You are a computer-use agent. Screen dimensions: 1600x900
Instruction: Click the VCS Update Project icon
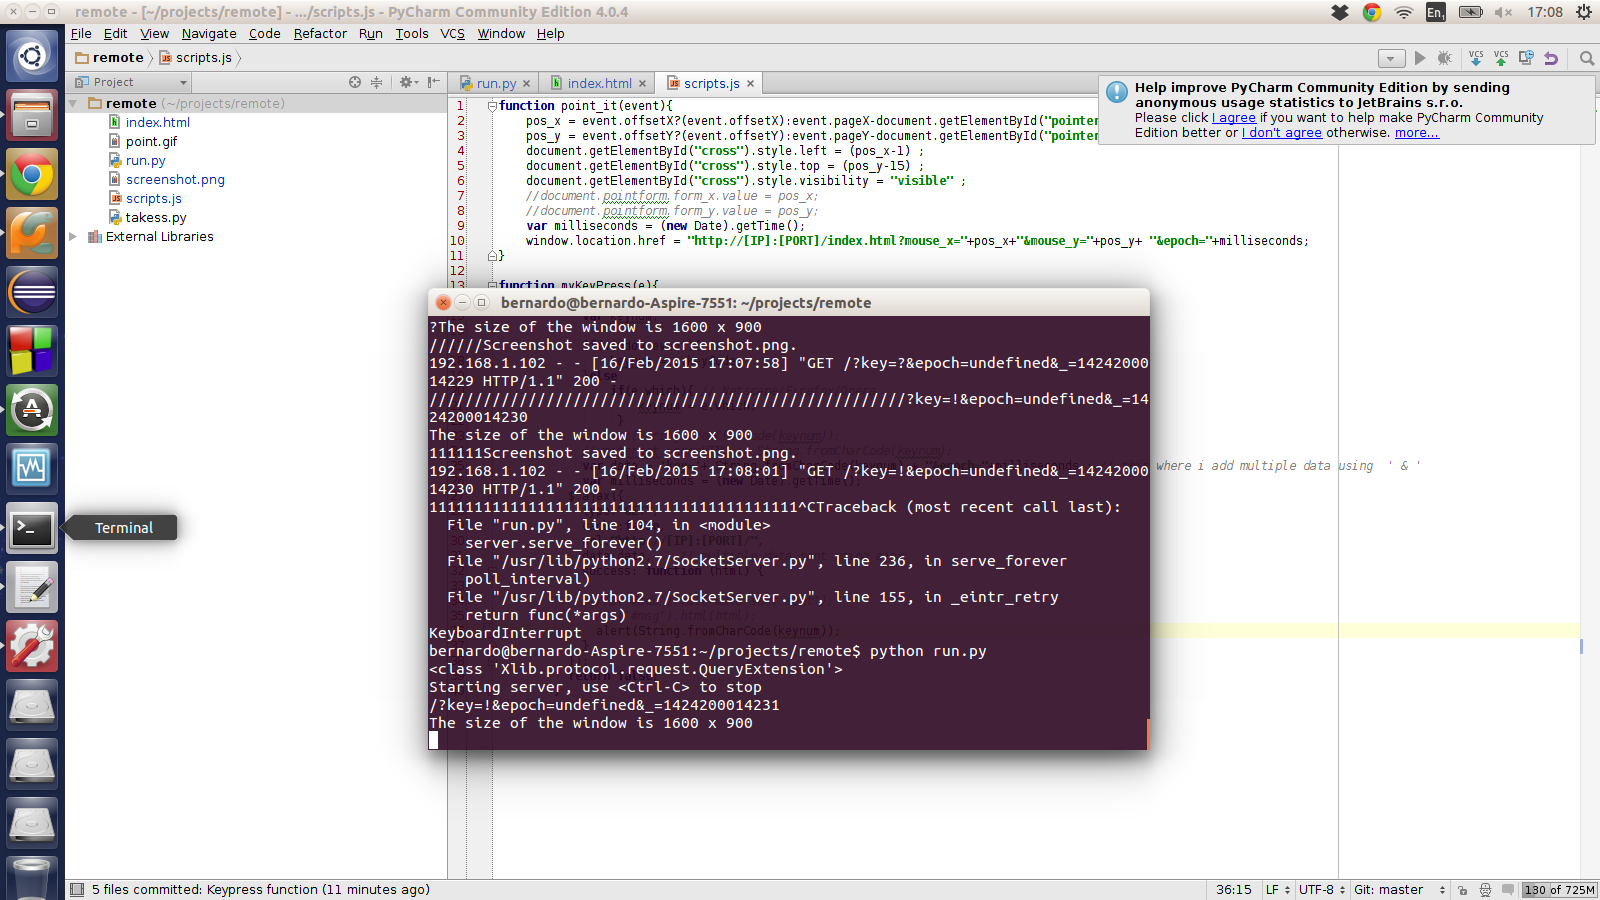click(1476, 58)
